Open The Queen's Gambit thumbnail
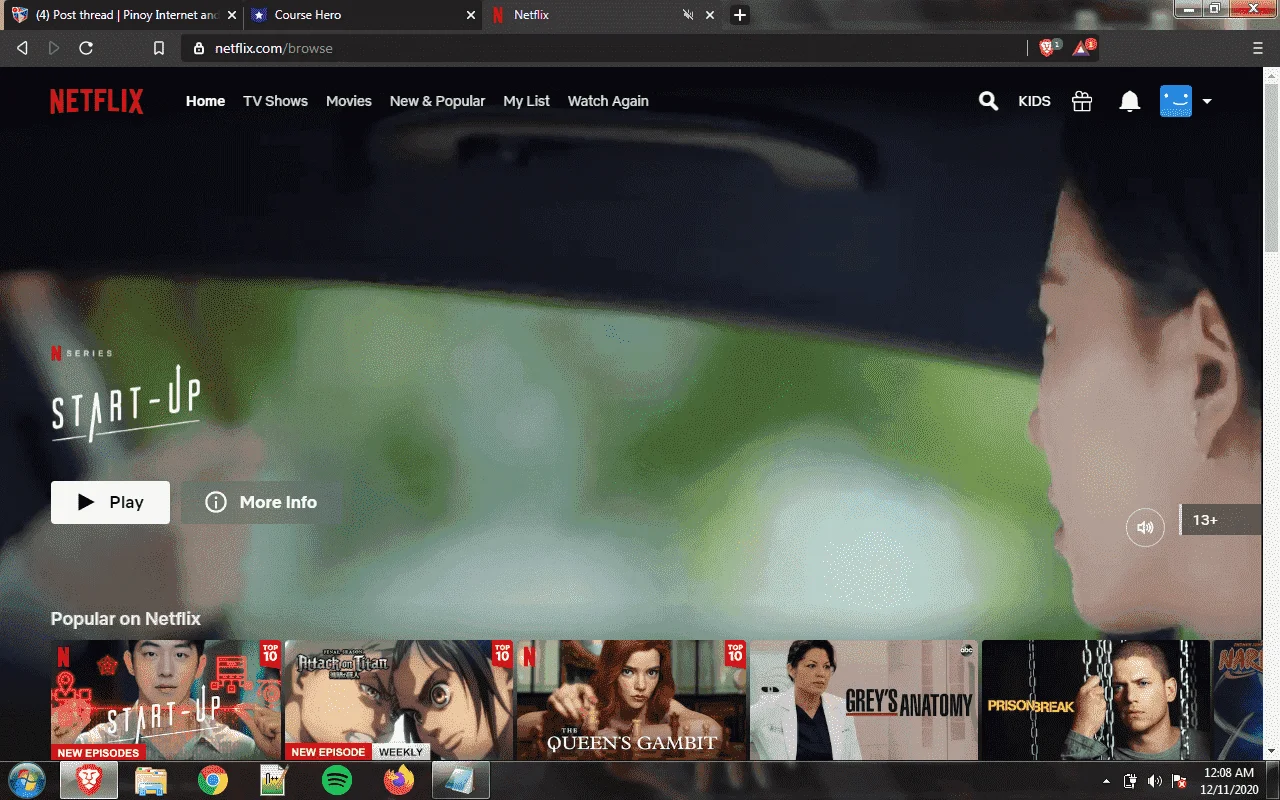 (632, 700)
